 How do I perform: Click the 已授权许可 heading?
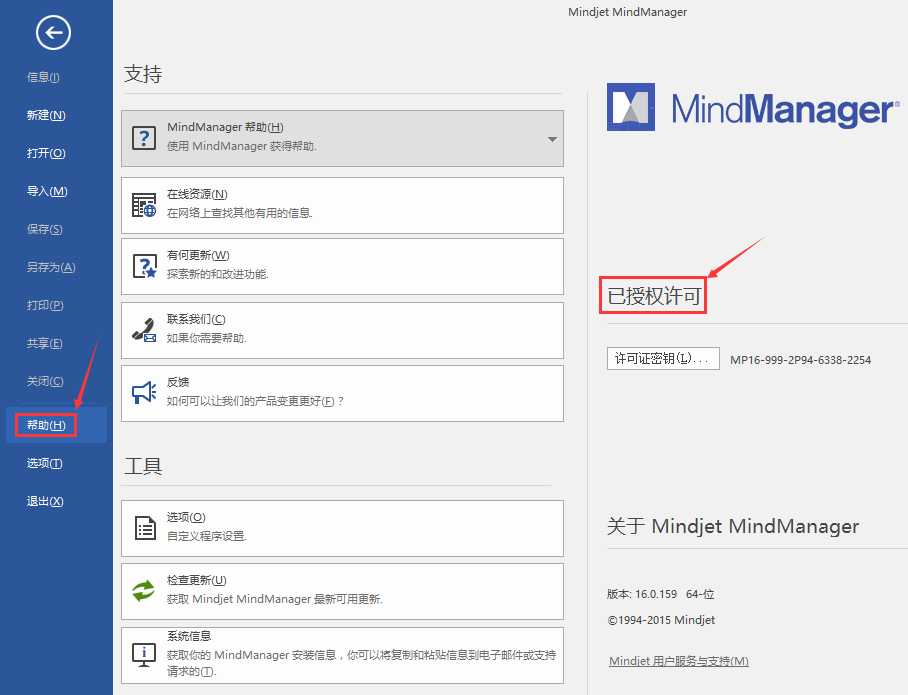tap(654, 296)
